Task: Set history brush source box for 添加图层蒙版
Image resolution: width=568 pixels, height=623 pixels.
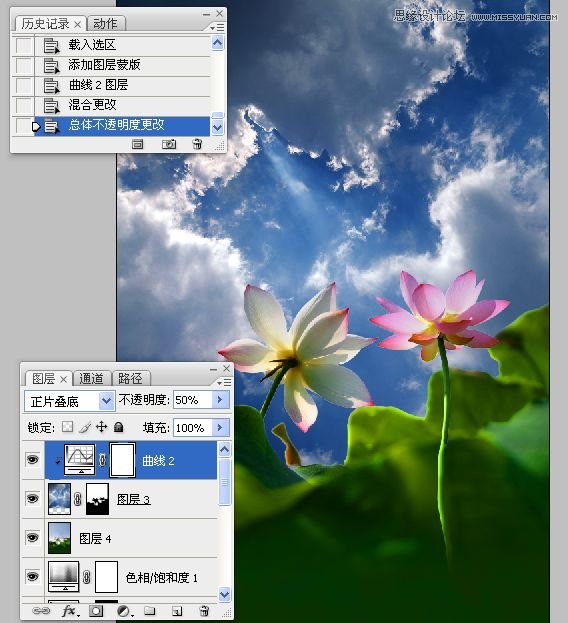Action: 23,66
